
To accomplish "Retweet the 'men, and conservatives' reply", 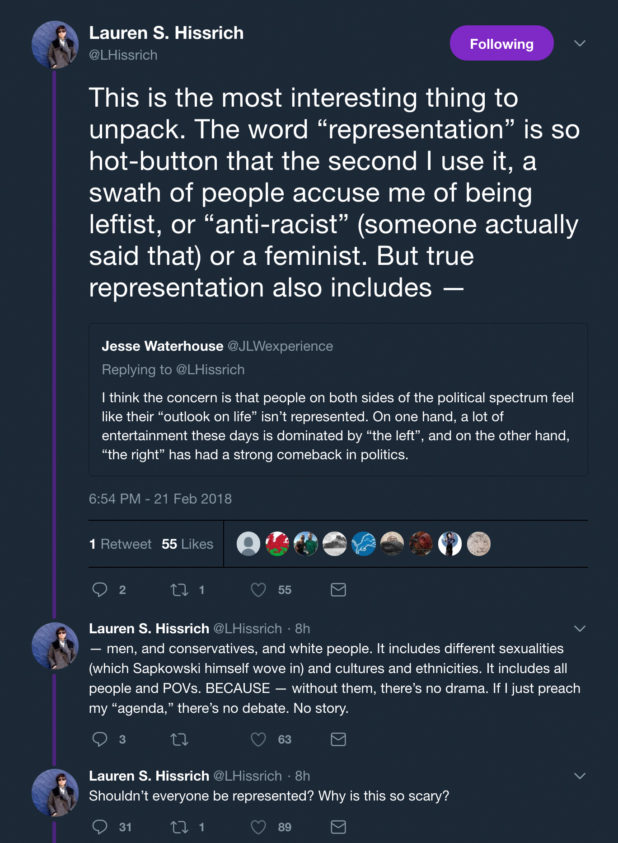I will tap(179, 739).
